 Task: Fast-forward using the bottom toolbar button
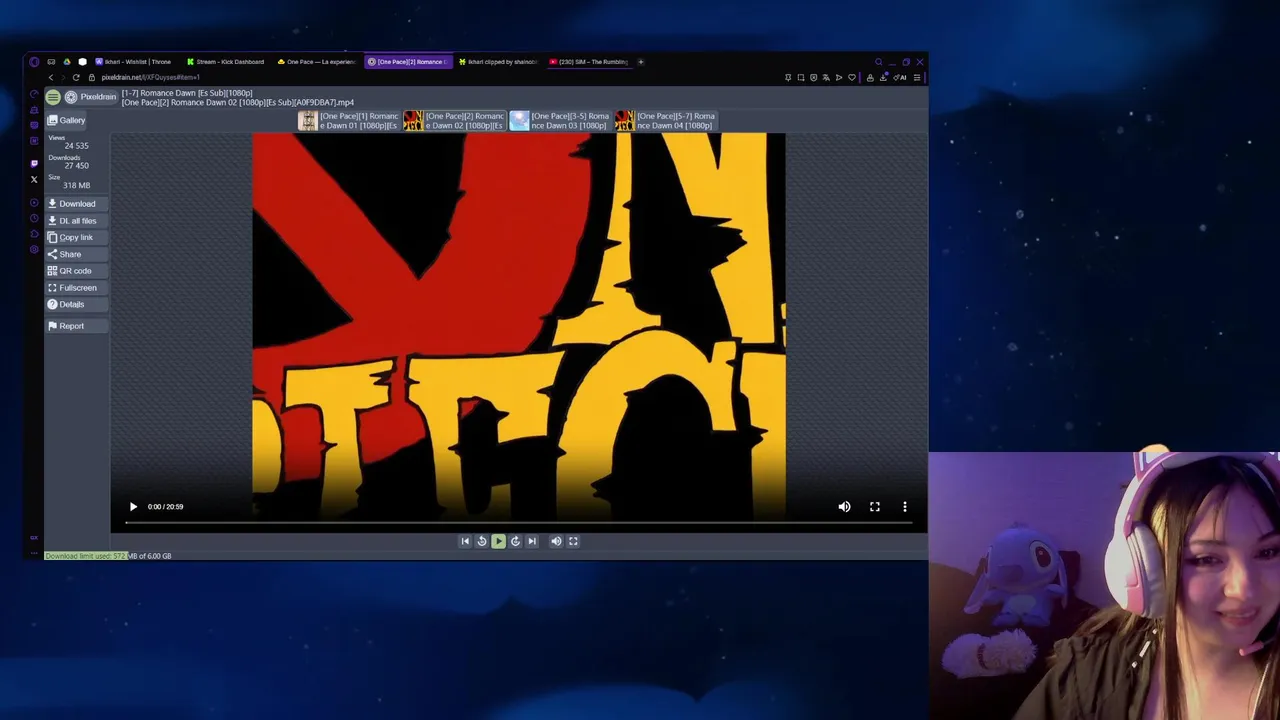tap(515, 541)
